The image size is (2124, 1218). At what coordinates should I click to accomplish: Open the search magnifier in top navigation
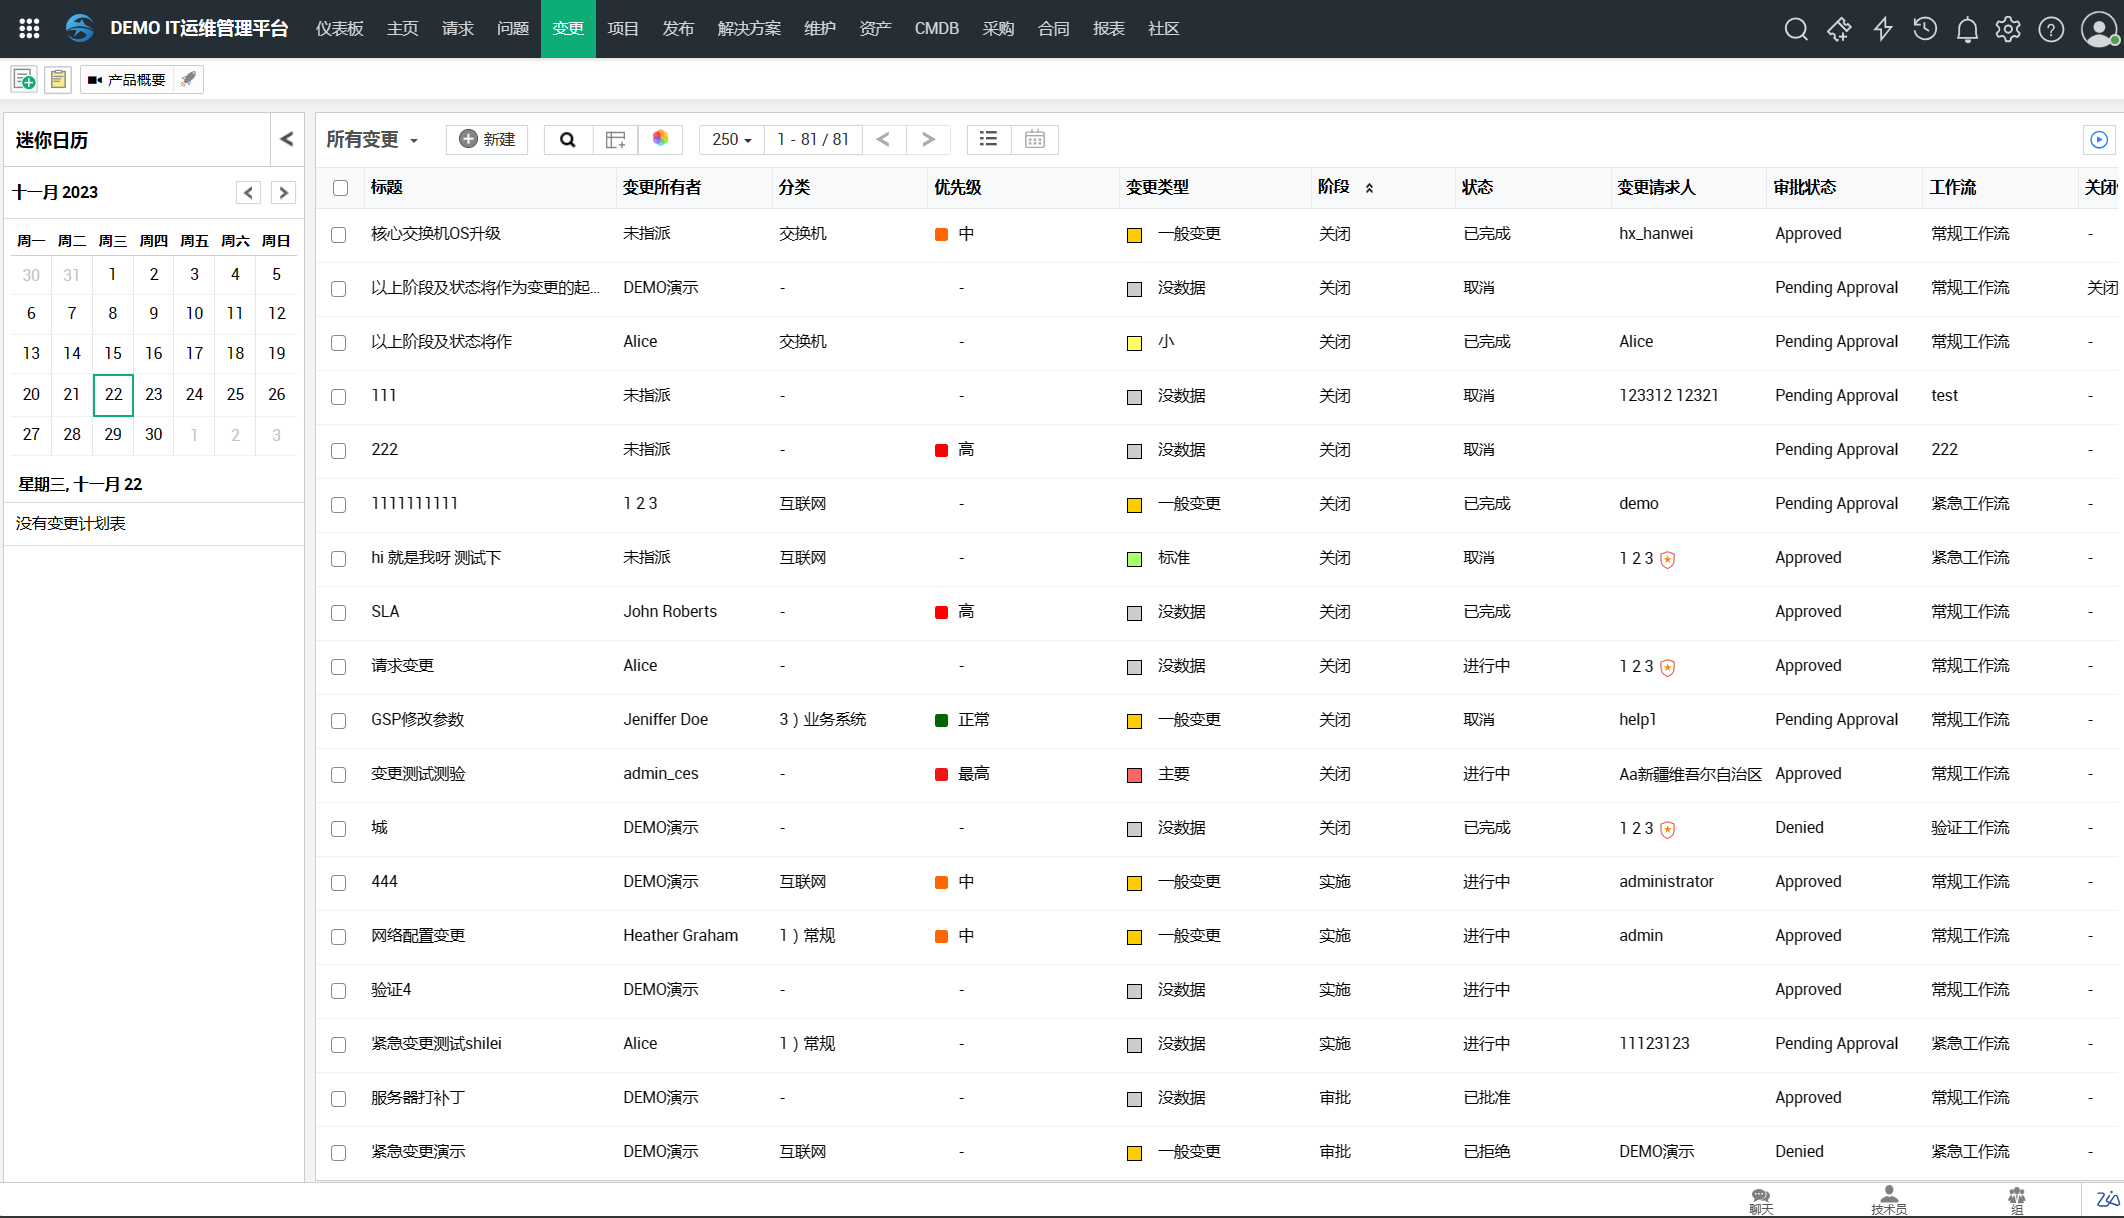tap(1796, 29)
